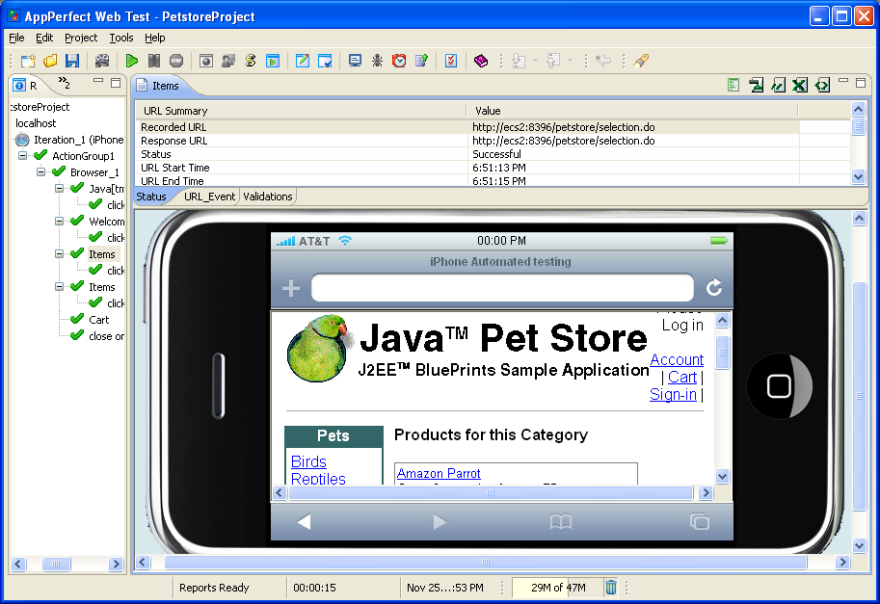Click the iPhone back arrow button

(x=304, y=522)
